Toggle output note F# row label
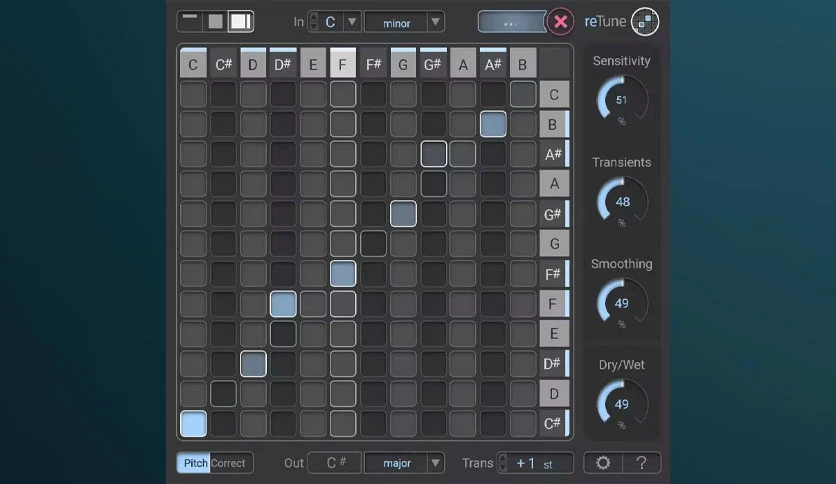Image resolution: width=836 pixels, height=484 pixels. (554, 273)
